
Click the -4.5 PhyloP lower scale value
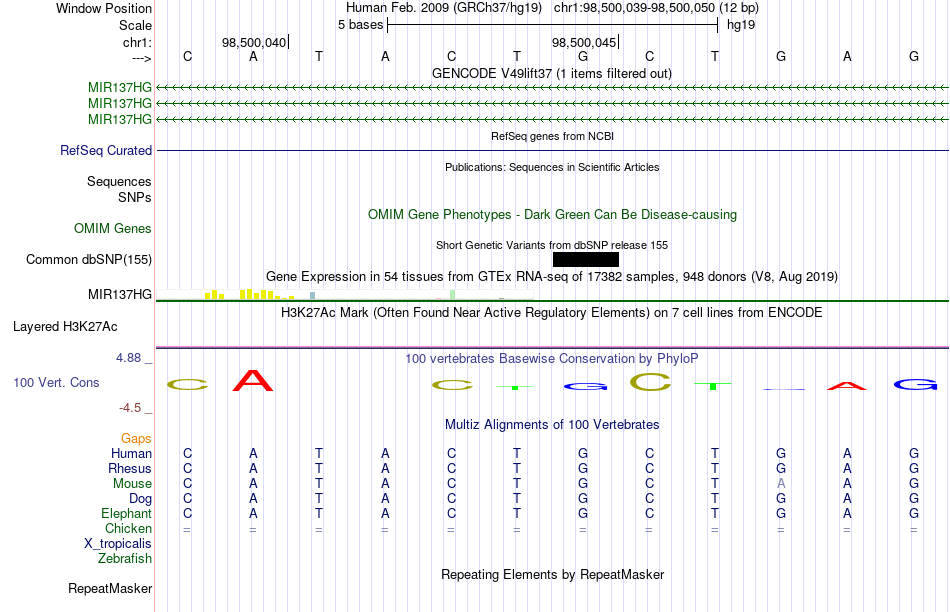coord(130,408)
